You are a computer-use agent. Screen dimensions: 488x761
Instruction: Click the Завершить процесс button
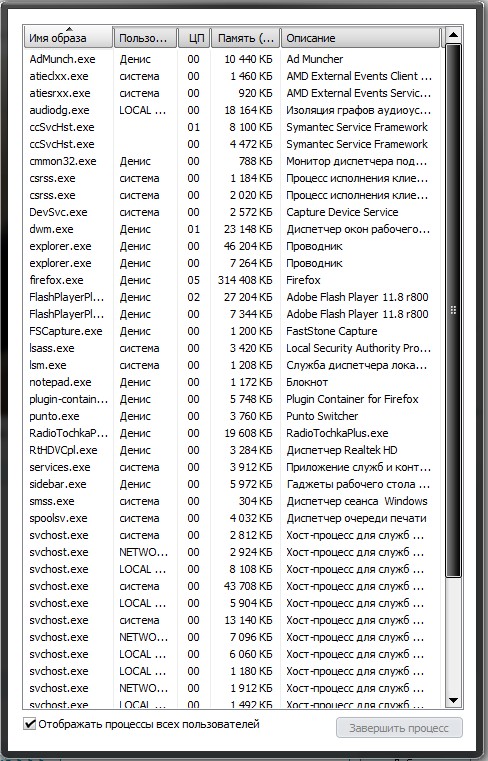399,728
